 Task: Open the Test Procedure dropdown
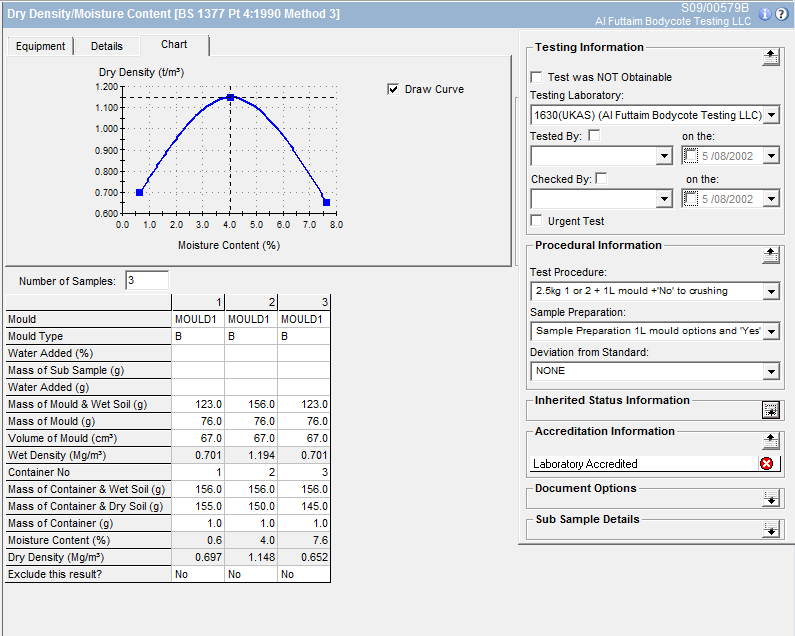(x=771, y=291)
